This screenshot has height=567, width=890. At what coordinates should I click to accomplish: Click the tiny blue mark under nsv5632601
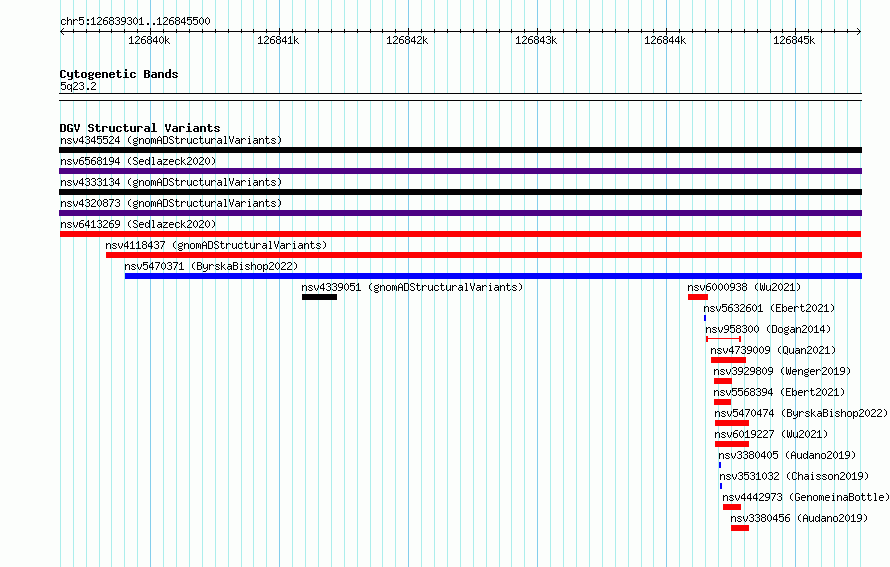point(705,318)
